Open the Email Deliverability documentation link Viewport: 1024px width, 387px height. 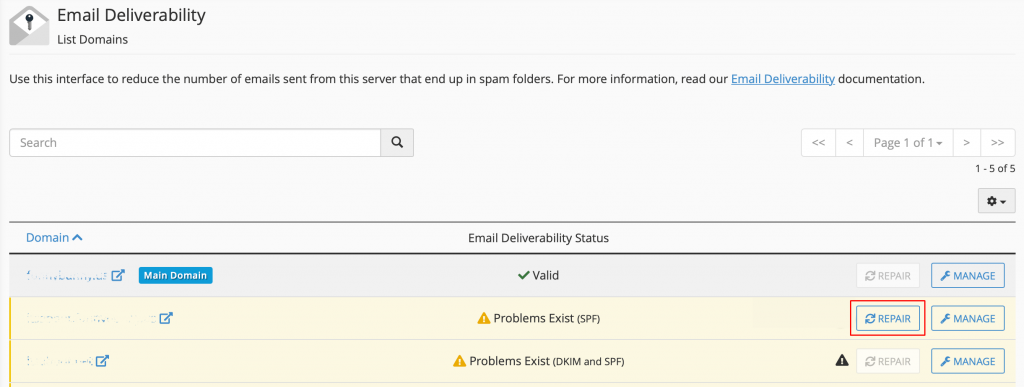(x=783, y=80)
